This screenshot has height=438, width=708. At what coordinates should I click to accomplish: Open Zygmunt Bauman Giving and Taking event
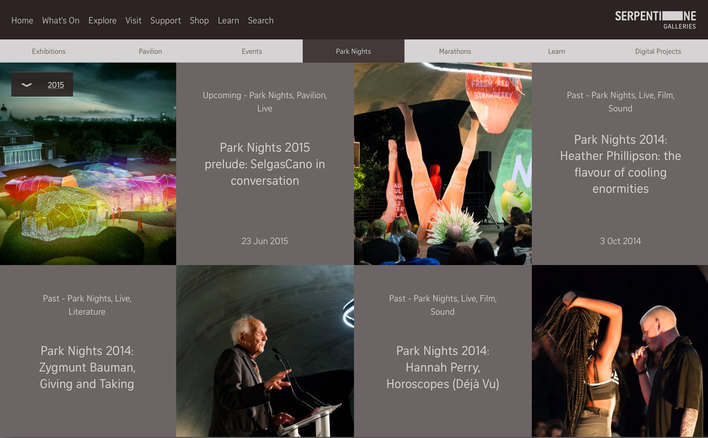coord(87,367)
